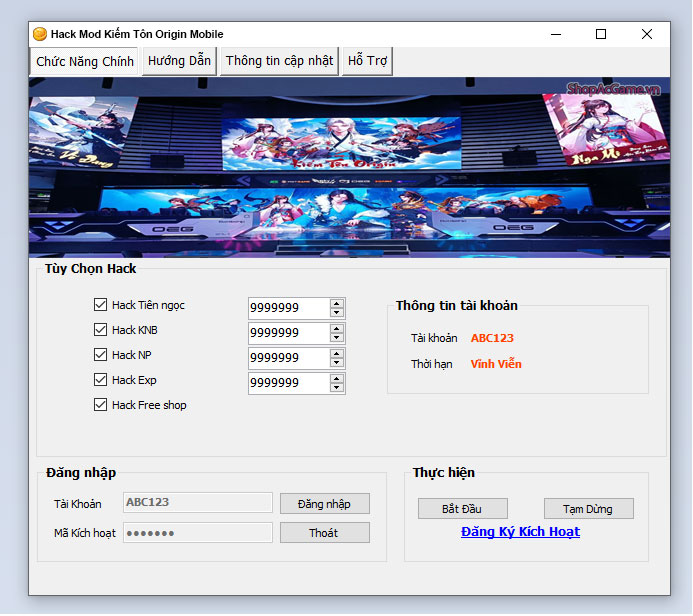Click the Thời hạn label
Viewport: 693px width, 616px height.
tap(431, 364)
